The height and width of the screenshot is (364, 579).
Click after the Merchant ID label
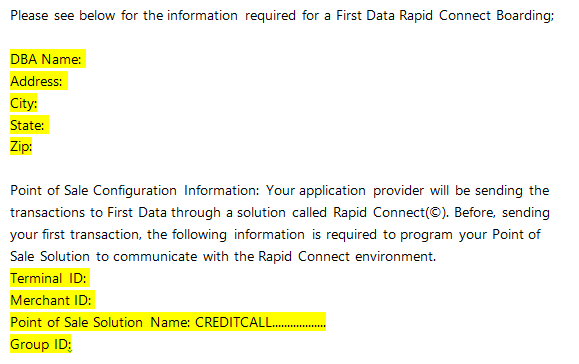(x=93, y=300)
